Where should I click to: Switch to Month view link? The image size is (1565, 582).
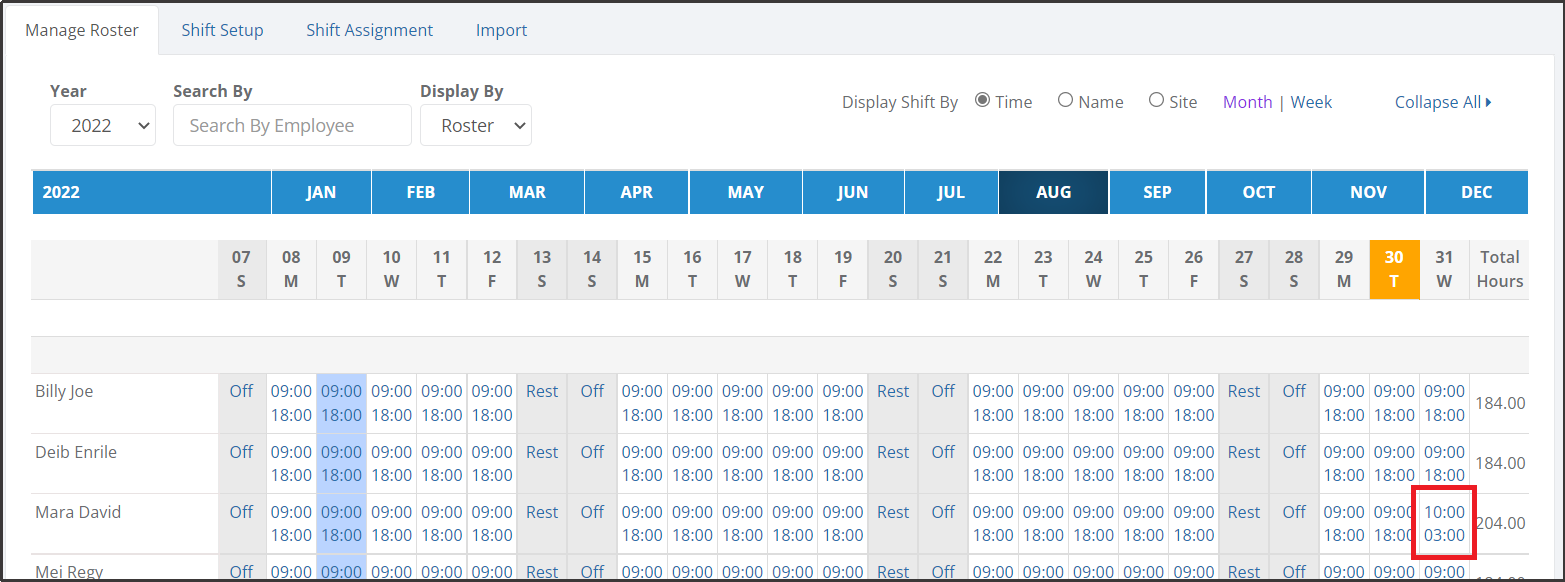coord(1247,102)
